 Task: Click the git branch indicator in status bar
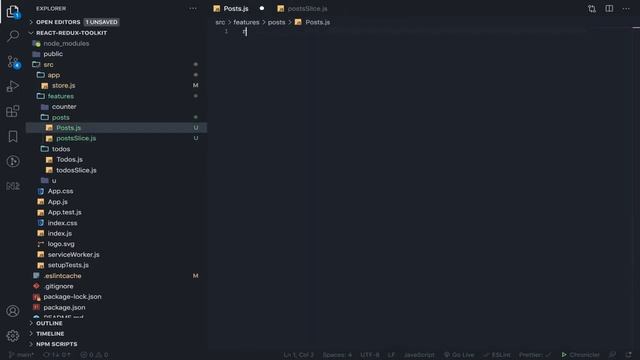pyautogui.click(x=21, y=355)
